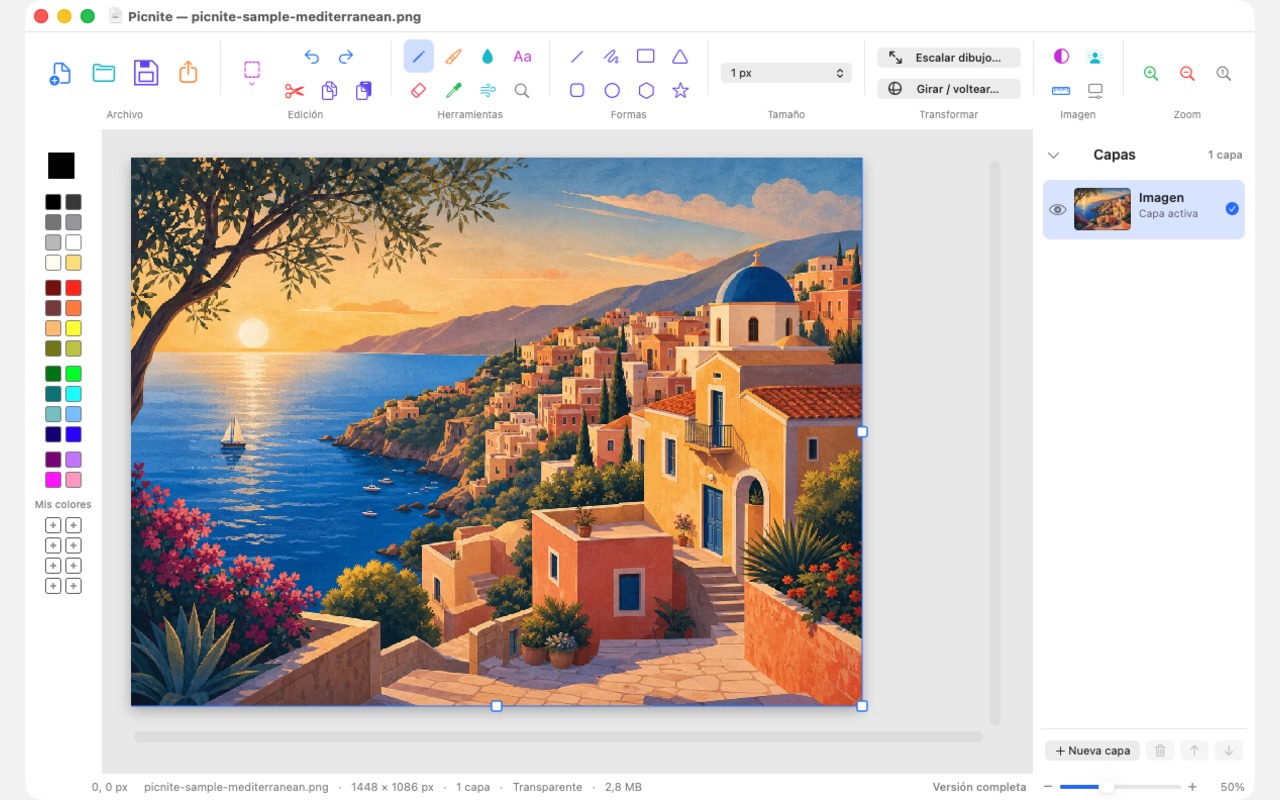Viewport: 1280px width, 800px height.
Task: Choose the freehand curve shape
Action: 611,57
